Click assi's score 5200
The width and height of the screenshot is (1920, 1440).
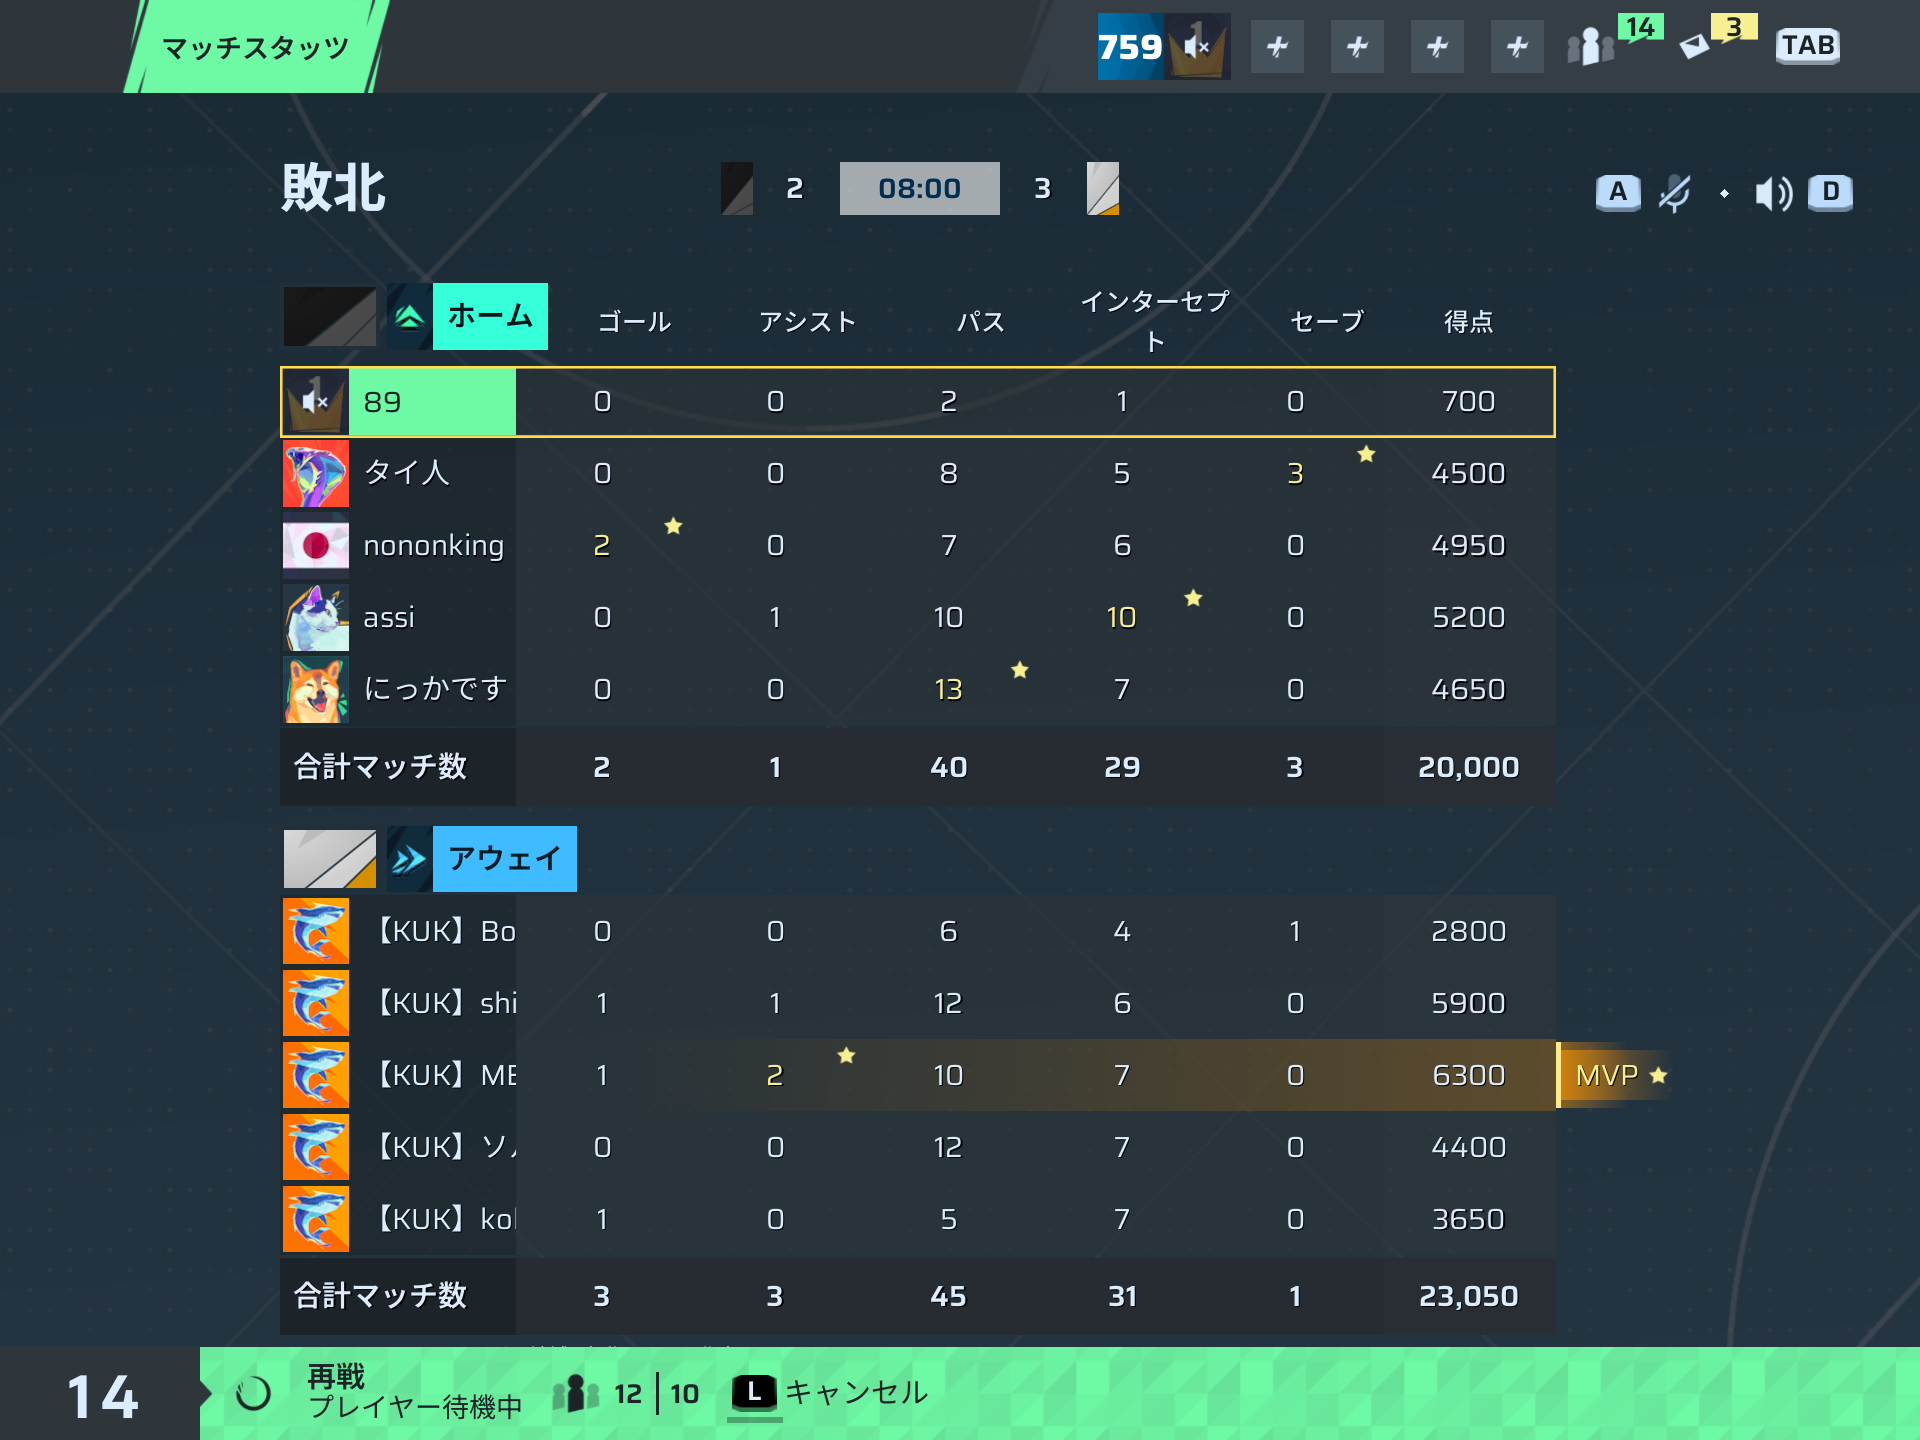point(1468,618)
